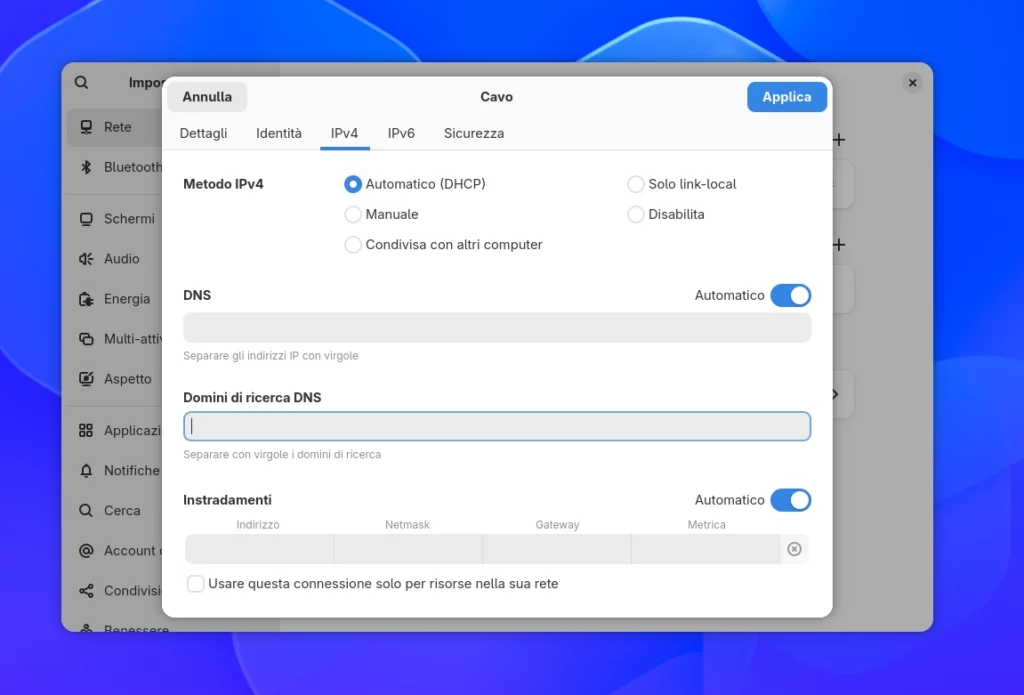Click the Audio speaker icon
The width and height of the screenshot is (1024, 695).
(x=86, y=259)
